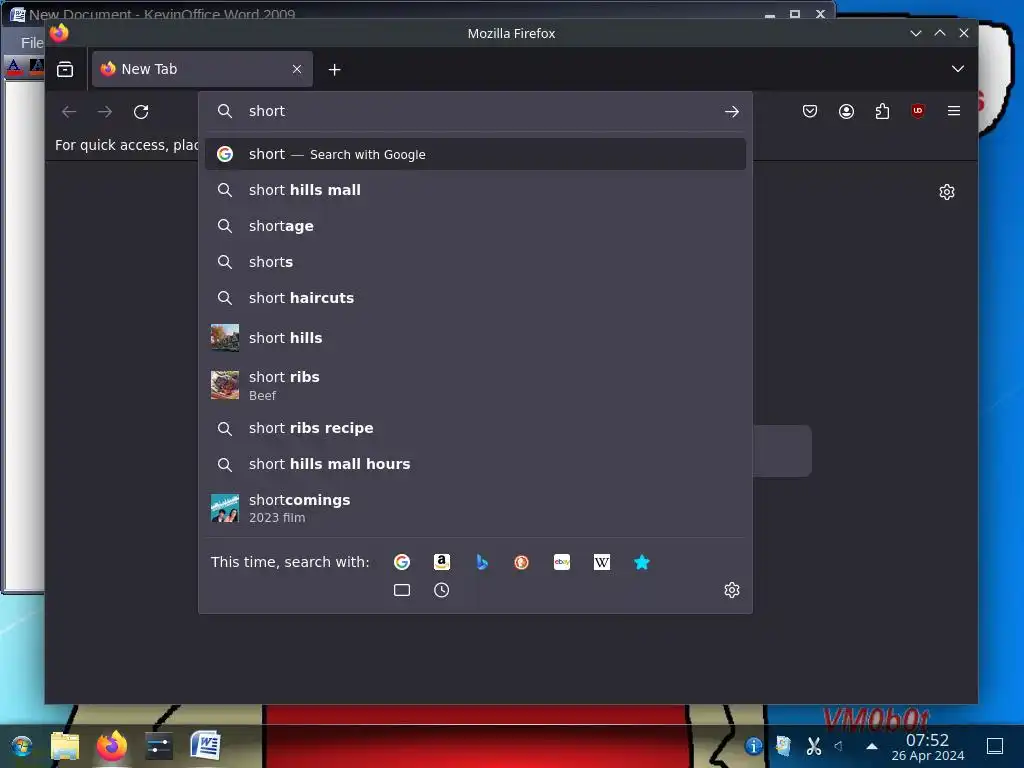Choose 'short haircuts' suggestion

coord(475,298)
